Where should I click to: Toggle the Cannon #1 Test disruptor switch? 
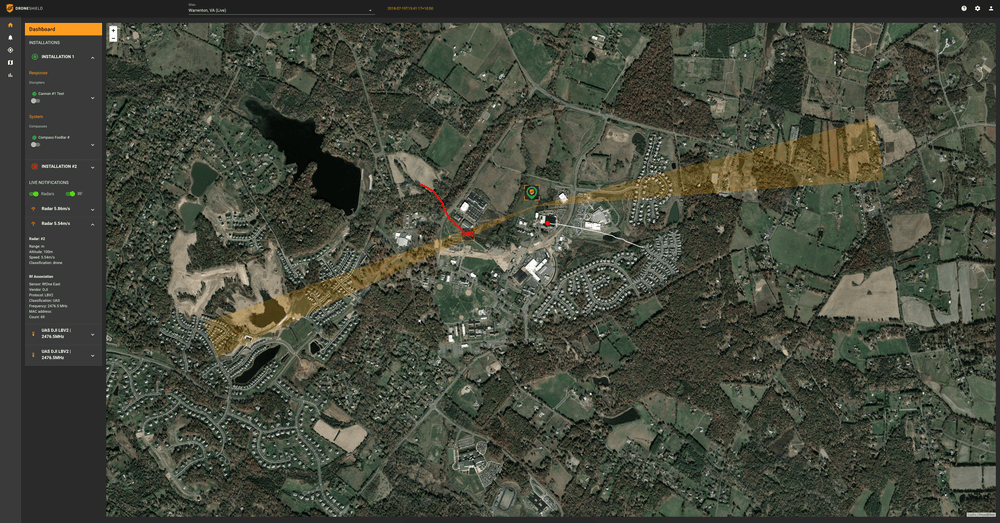(x=35, y=101)
